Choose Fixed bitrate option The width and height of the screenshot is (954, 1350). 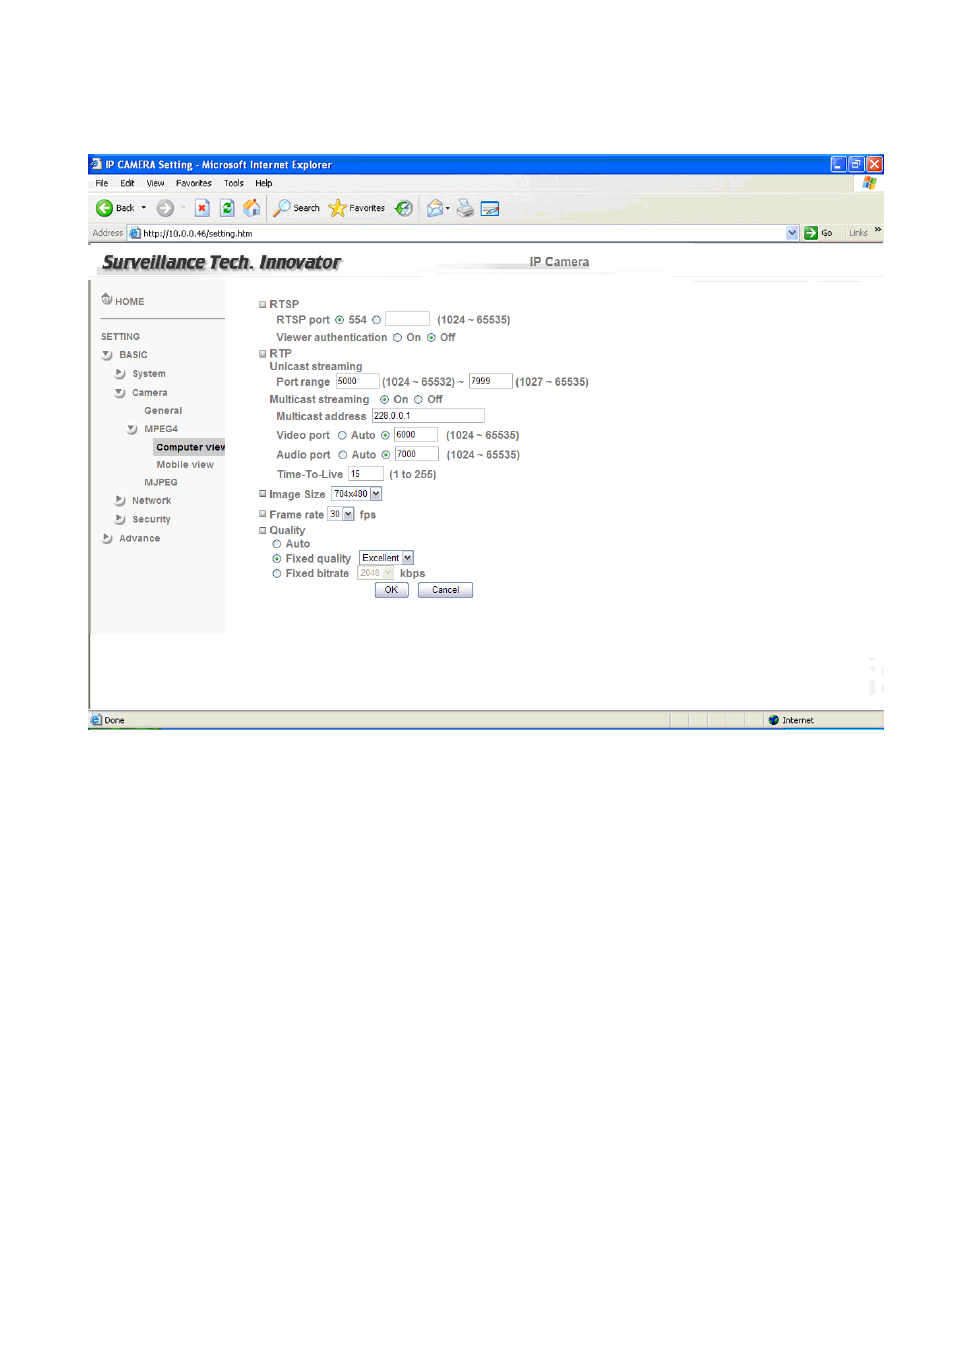pos(277,574)
